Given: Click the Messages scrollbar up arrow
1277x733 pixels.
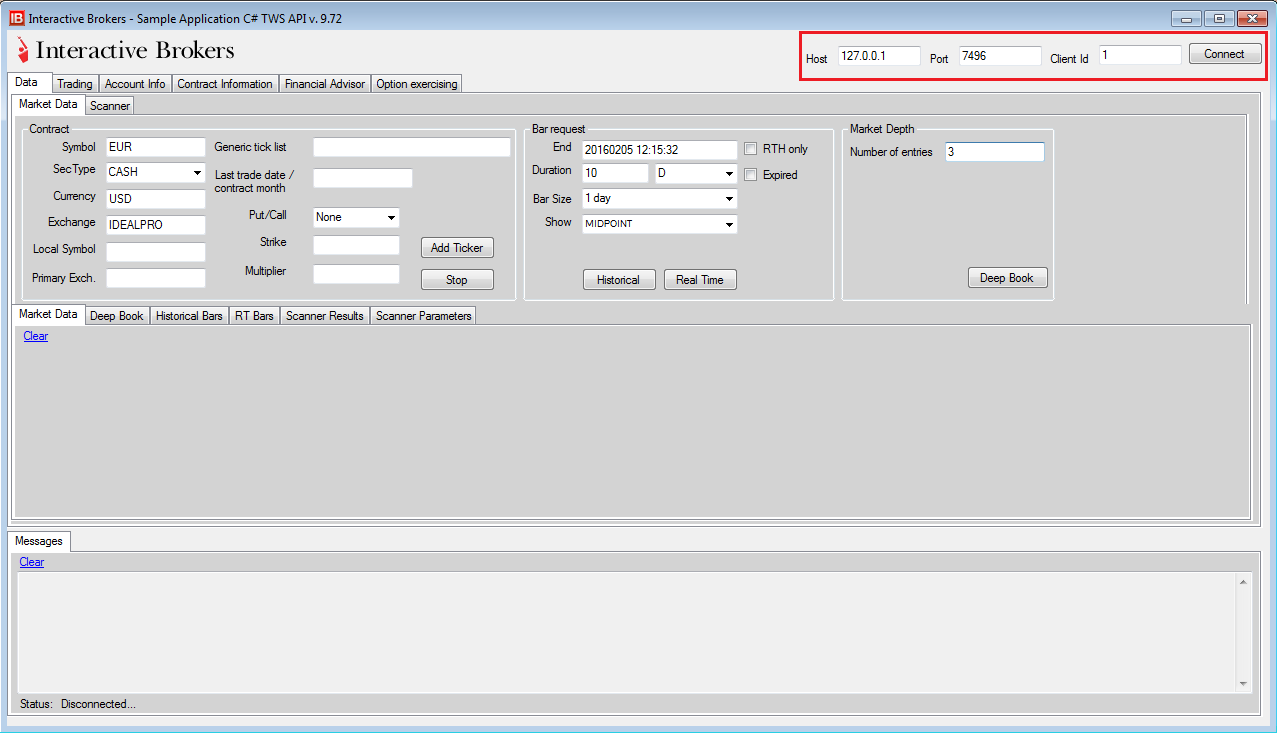Looking at the screenshot, I should click(1244, 582).
